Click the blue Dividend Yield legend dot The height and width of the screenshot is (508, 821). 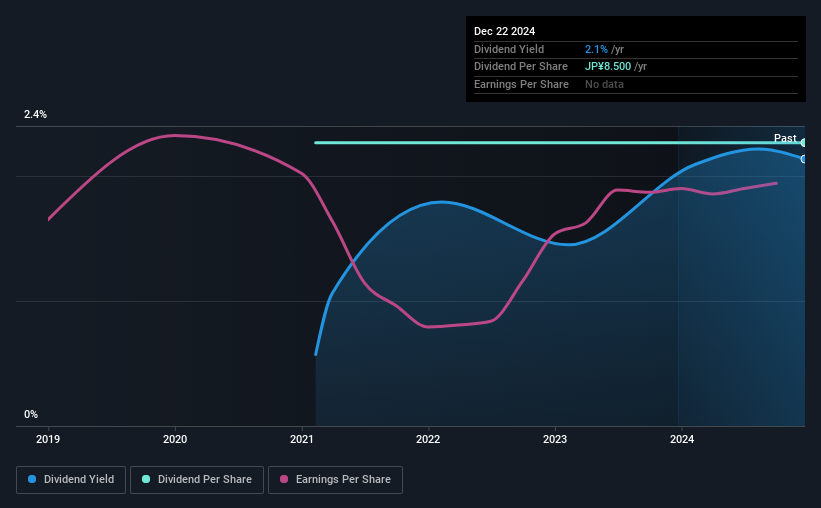32,479
